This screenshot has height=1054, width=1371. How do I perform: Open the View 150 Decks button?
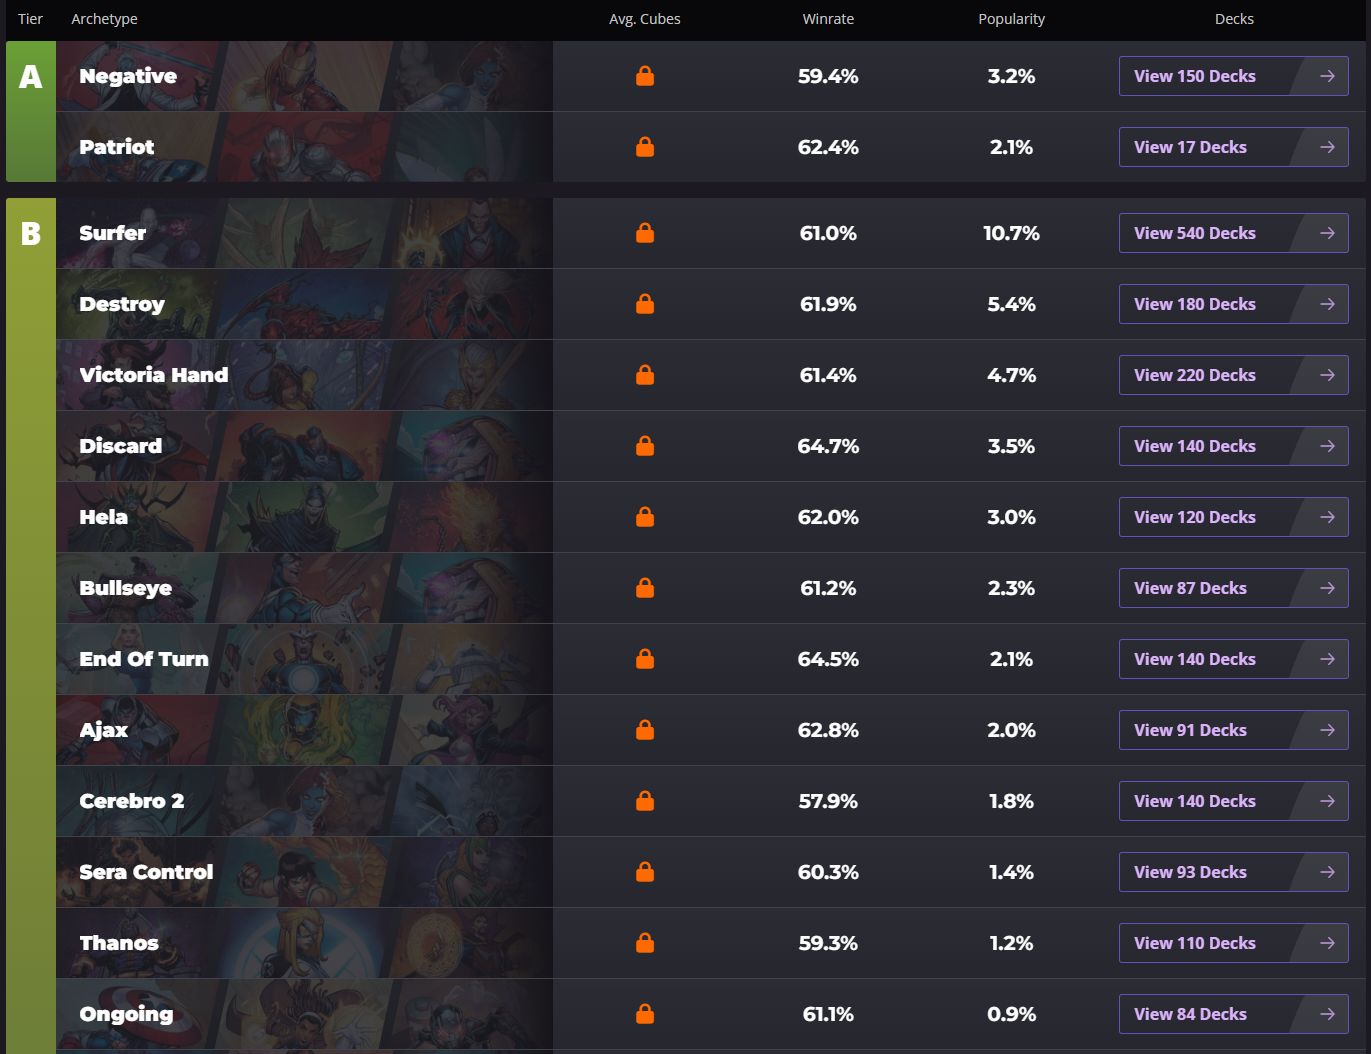[1233, 76]
